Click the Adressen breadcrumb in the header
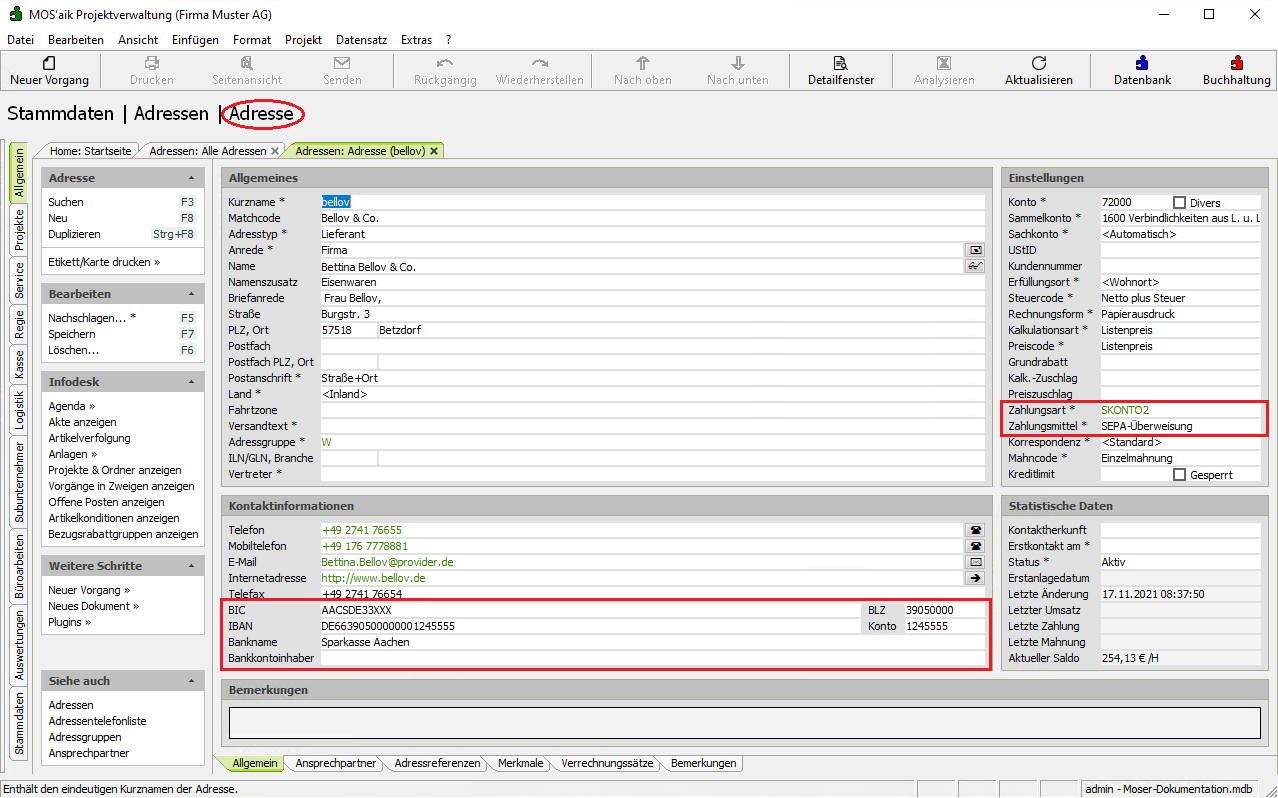Screen dimensions: 1278x798 click(x=171, y=114)
